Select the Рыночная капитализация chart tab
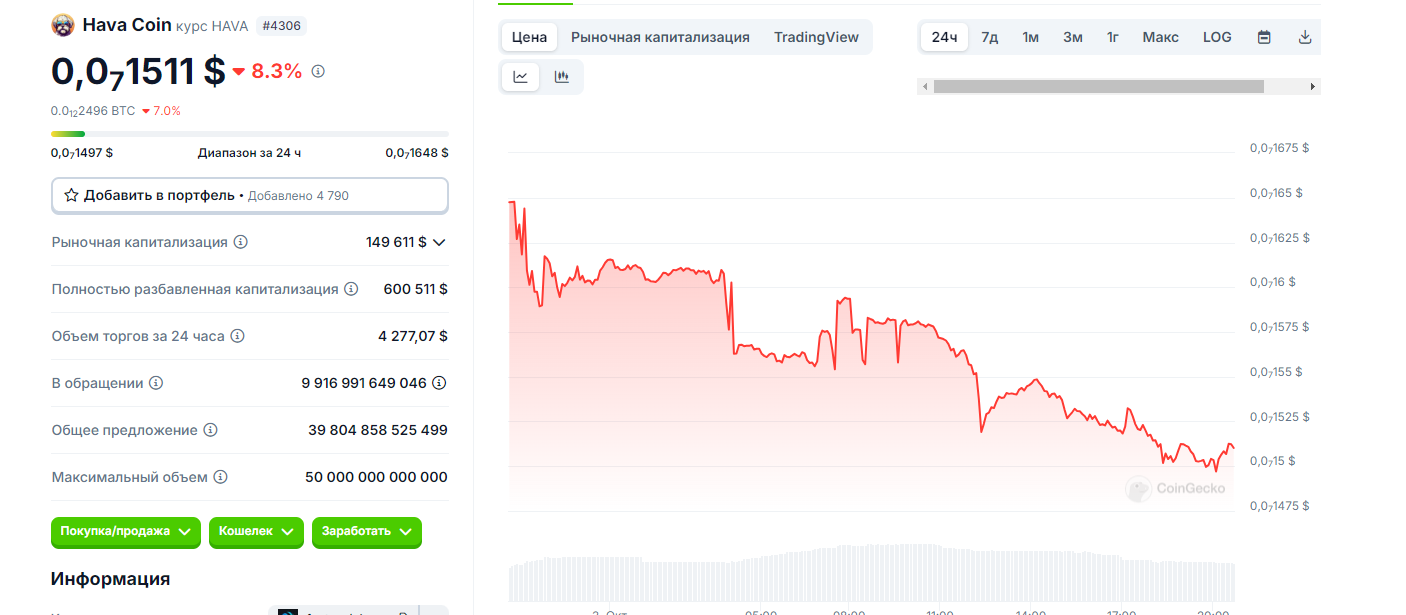This screenshot has height=615, width=1406. (660, 37)
